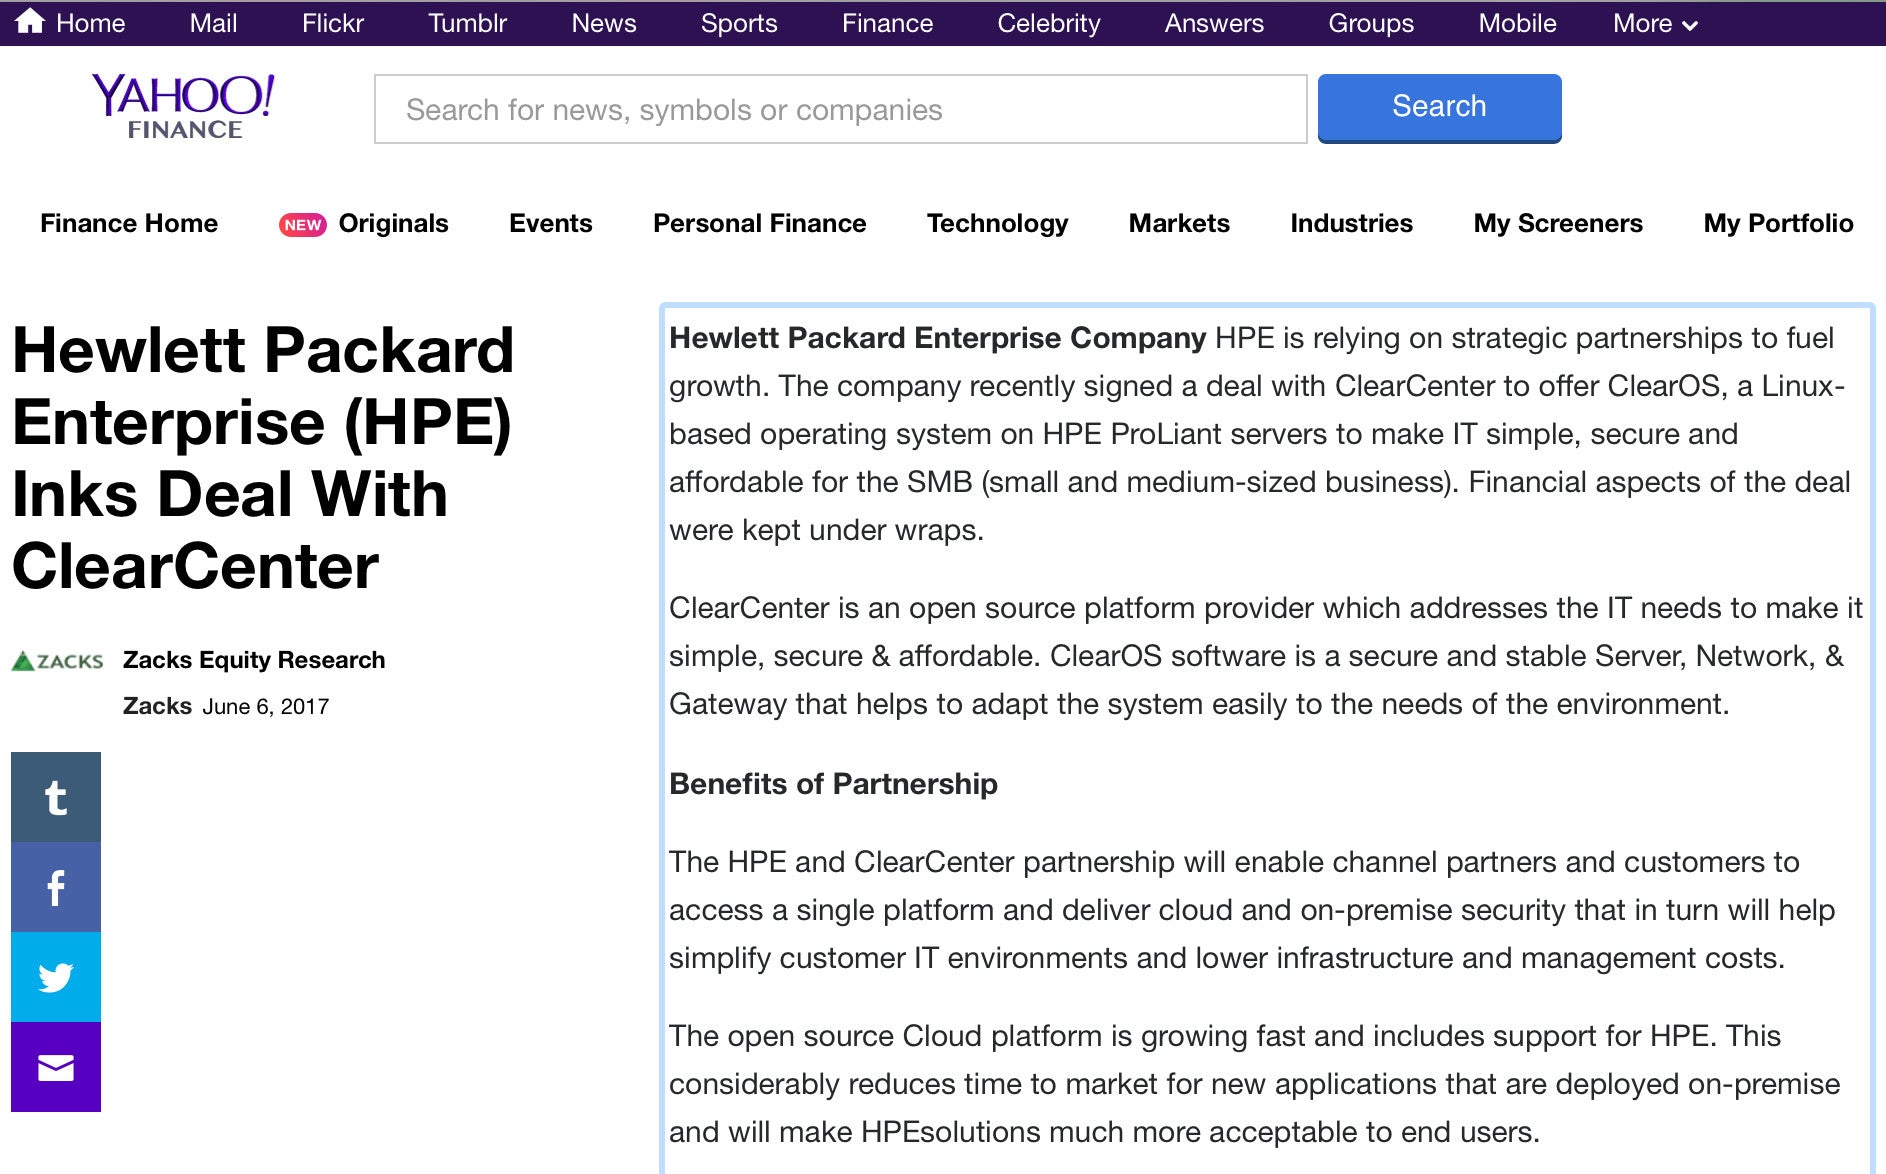The height and width of the screenshot is (1174, 1886).
Task: Open the Finance Home section
Action: pyautogui.click(x=128, y=223)
